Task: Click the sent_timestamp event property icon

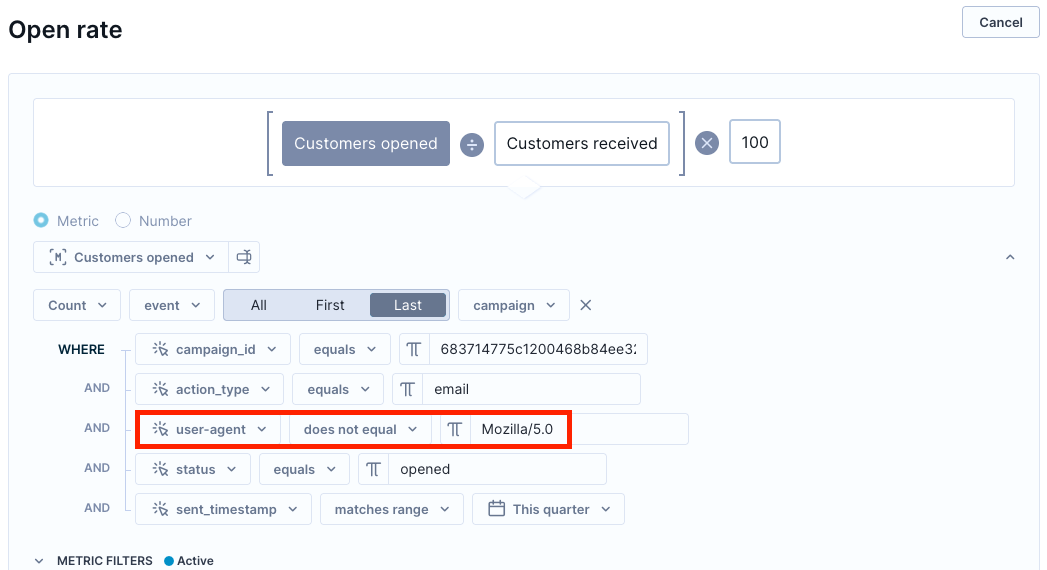Action: coord(160,509)
